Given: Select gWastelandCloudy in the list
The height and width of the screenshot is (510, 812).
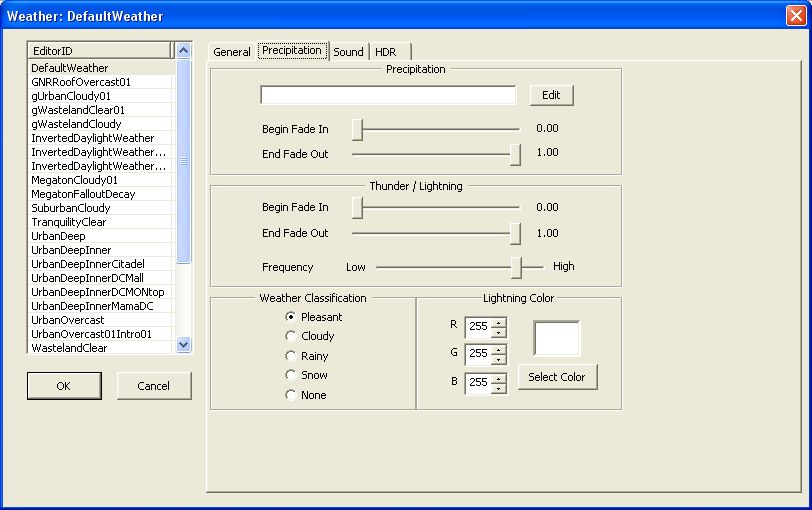Looking at the screenshot, I should point(100,124).
